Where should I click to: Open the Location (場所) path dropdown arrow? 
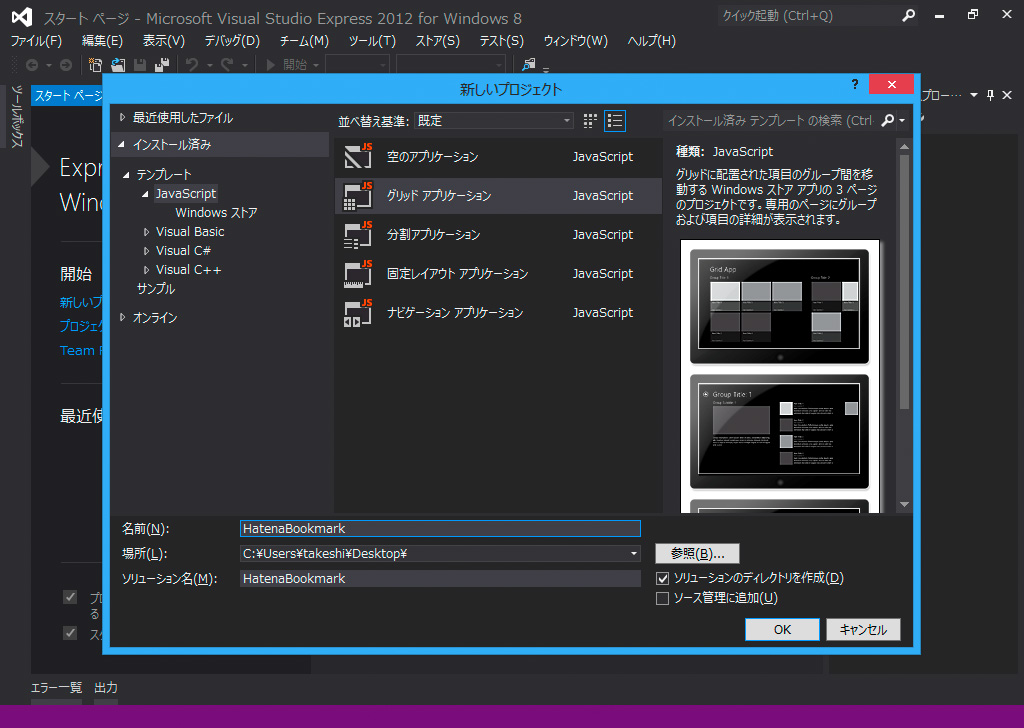pyautogui.click(x=633, y=554)
